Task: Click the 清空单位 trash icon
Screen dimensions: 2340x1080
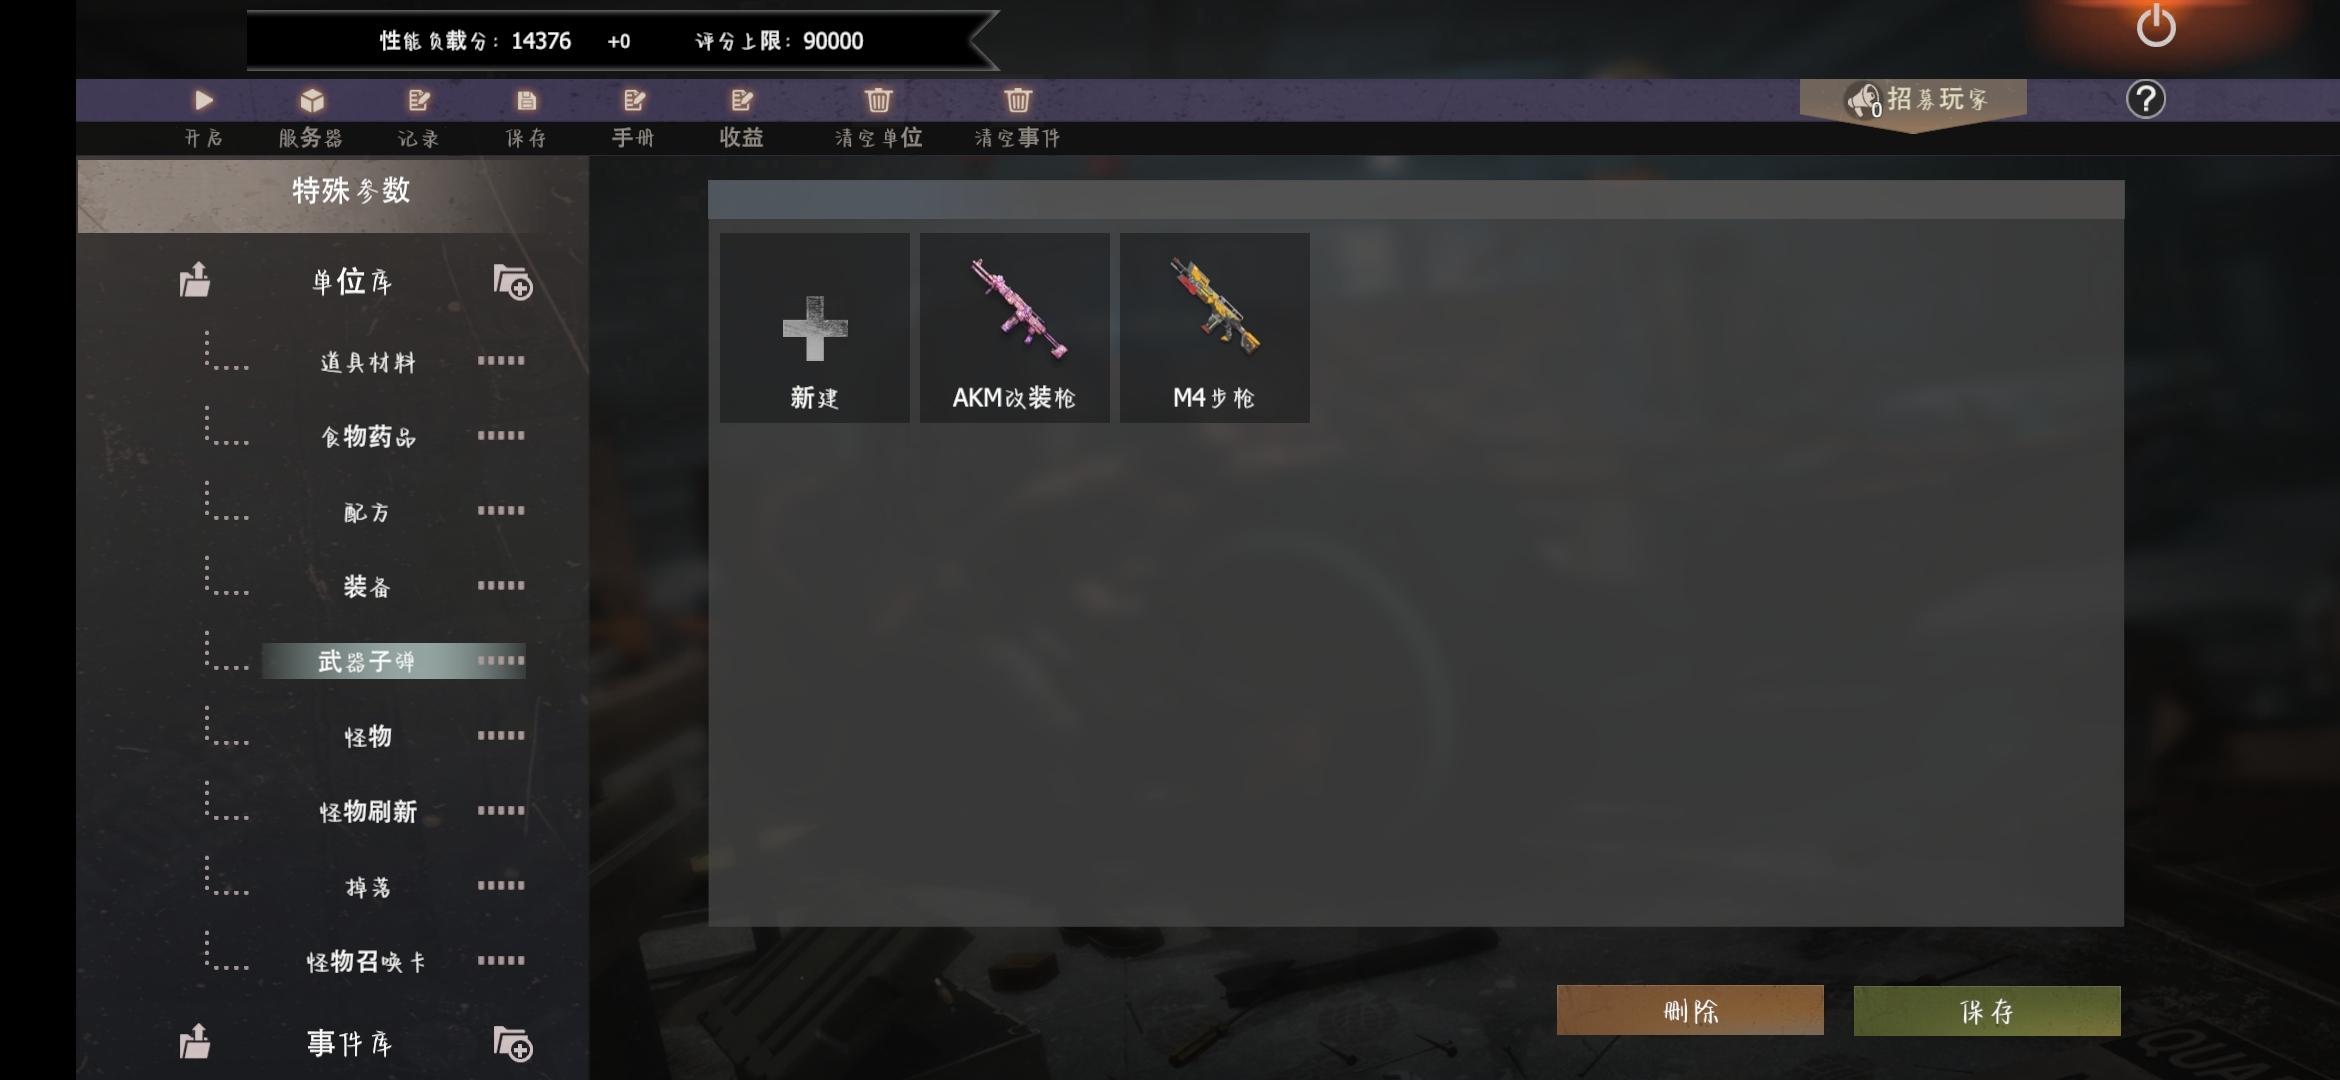Action: [878, 100]
